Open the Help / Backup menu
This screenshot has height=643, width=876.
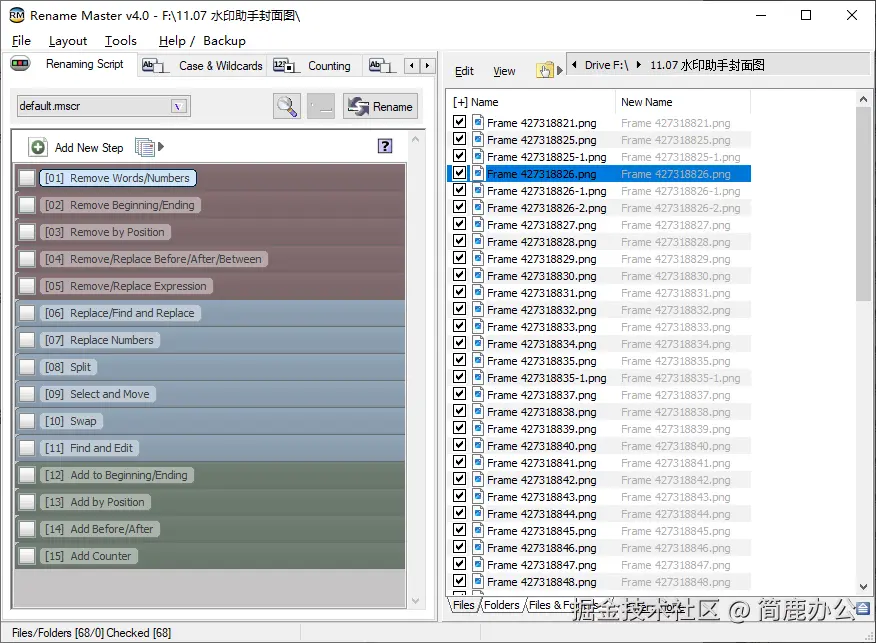coord(202,41)
